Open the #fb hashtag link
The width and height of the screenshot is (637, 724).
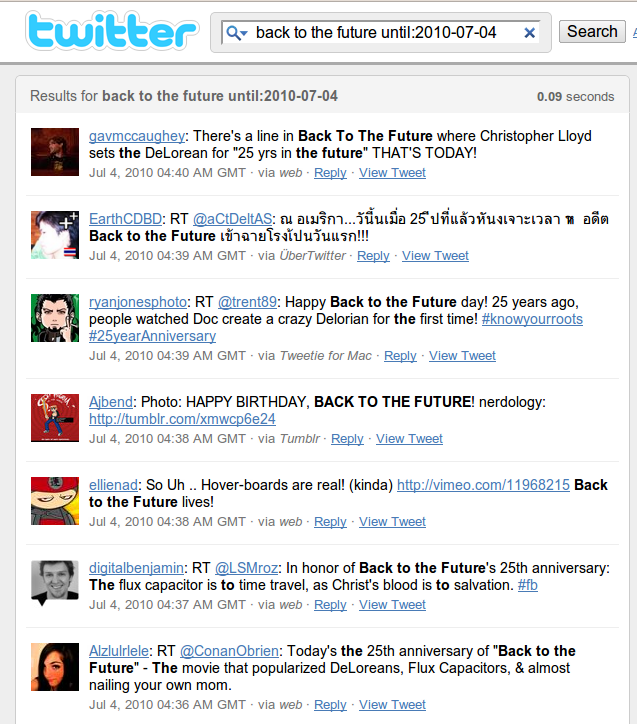[x=528, y=585]
